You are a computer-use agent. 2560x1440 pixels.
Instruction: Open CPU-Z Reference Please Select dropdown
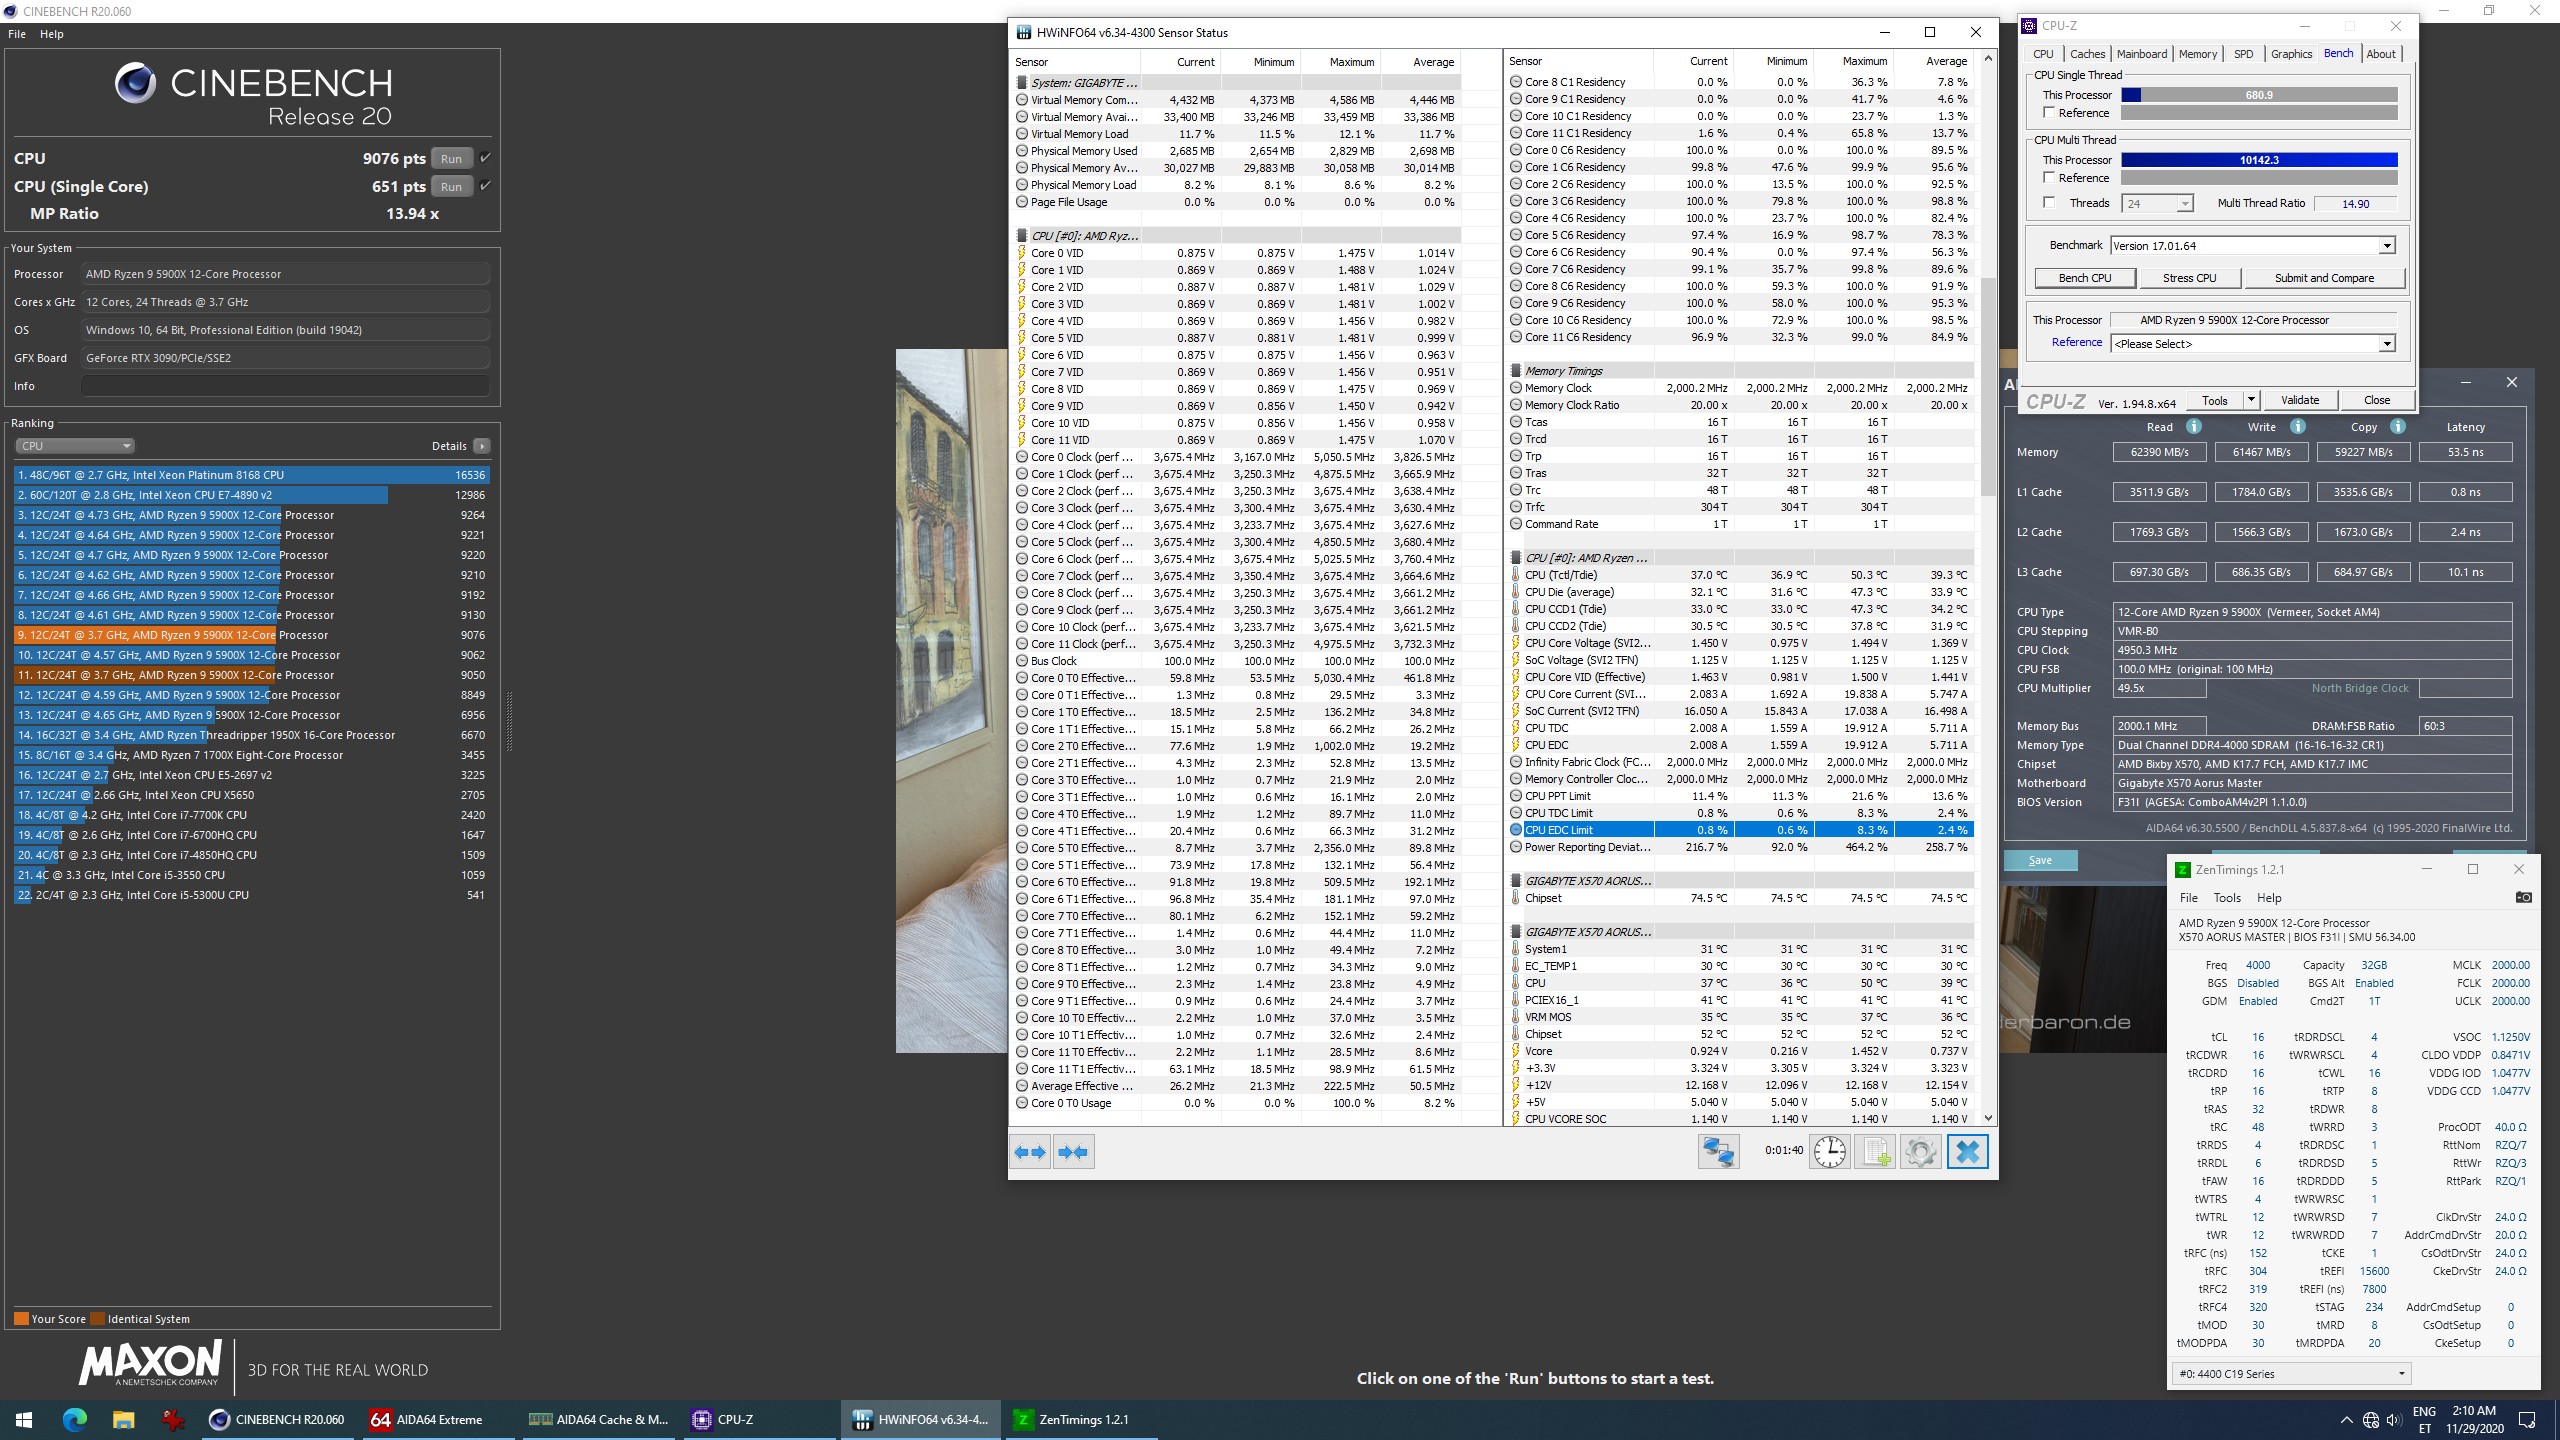pyautogui.click(x=2387, y=344)
